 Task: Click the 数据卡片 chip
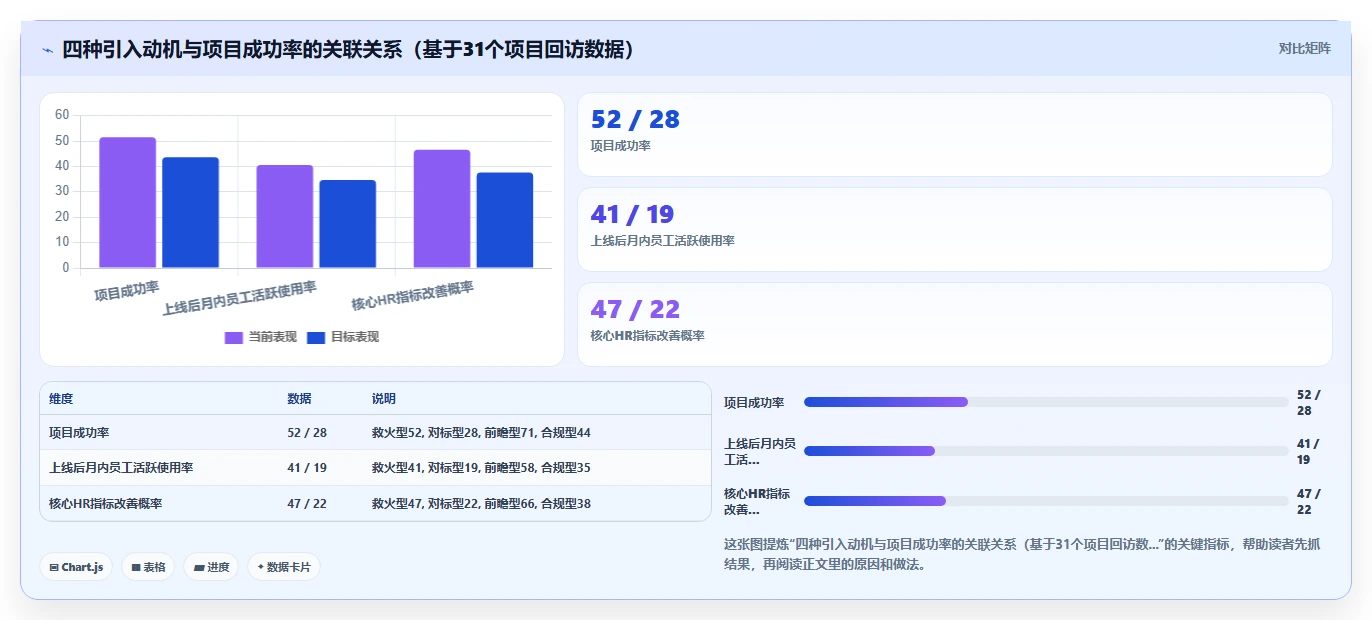click(x=284, y=567)
